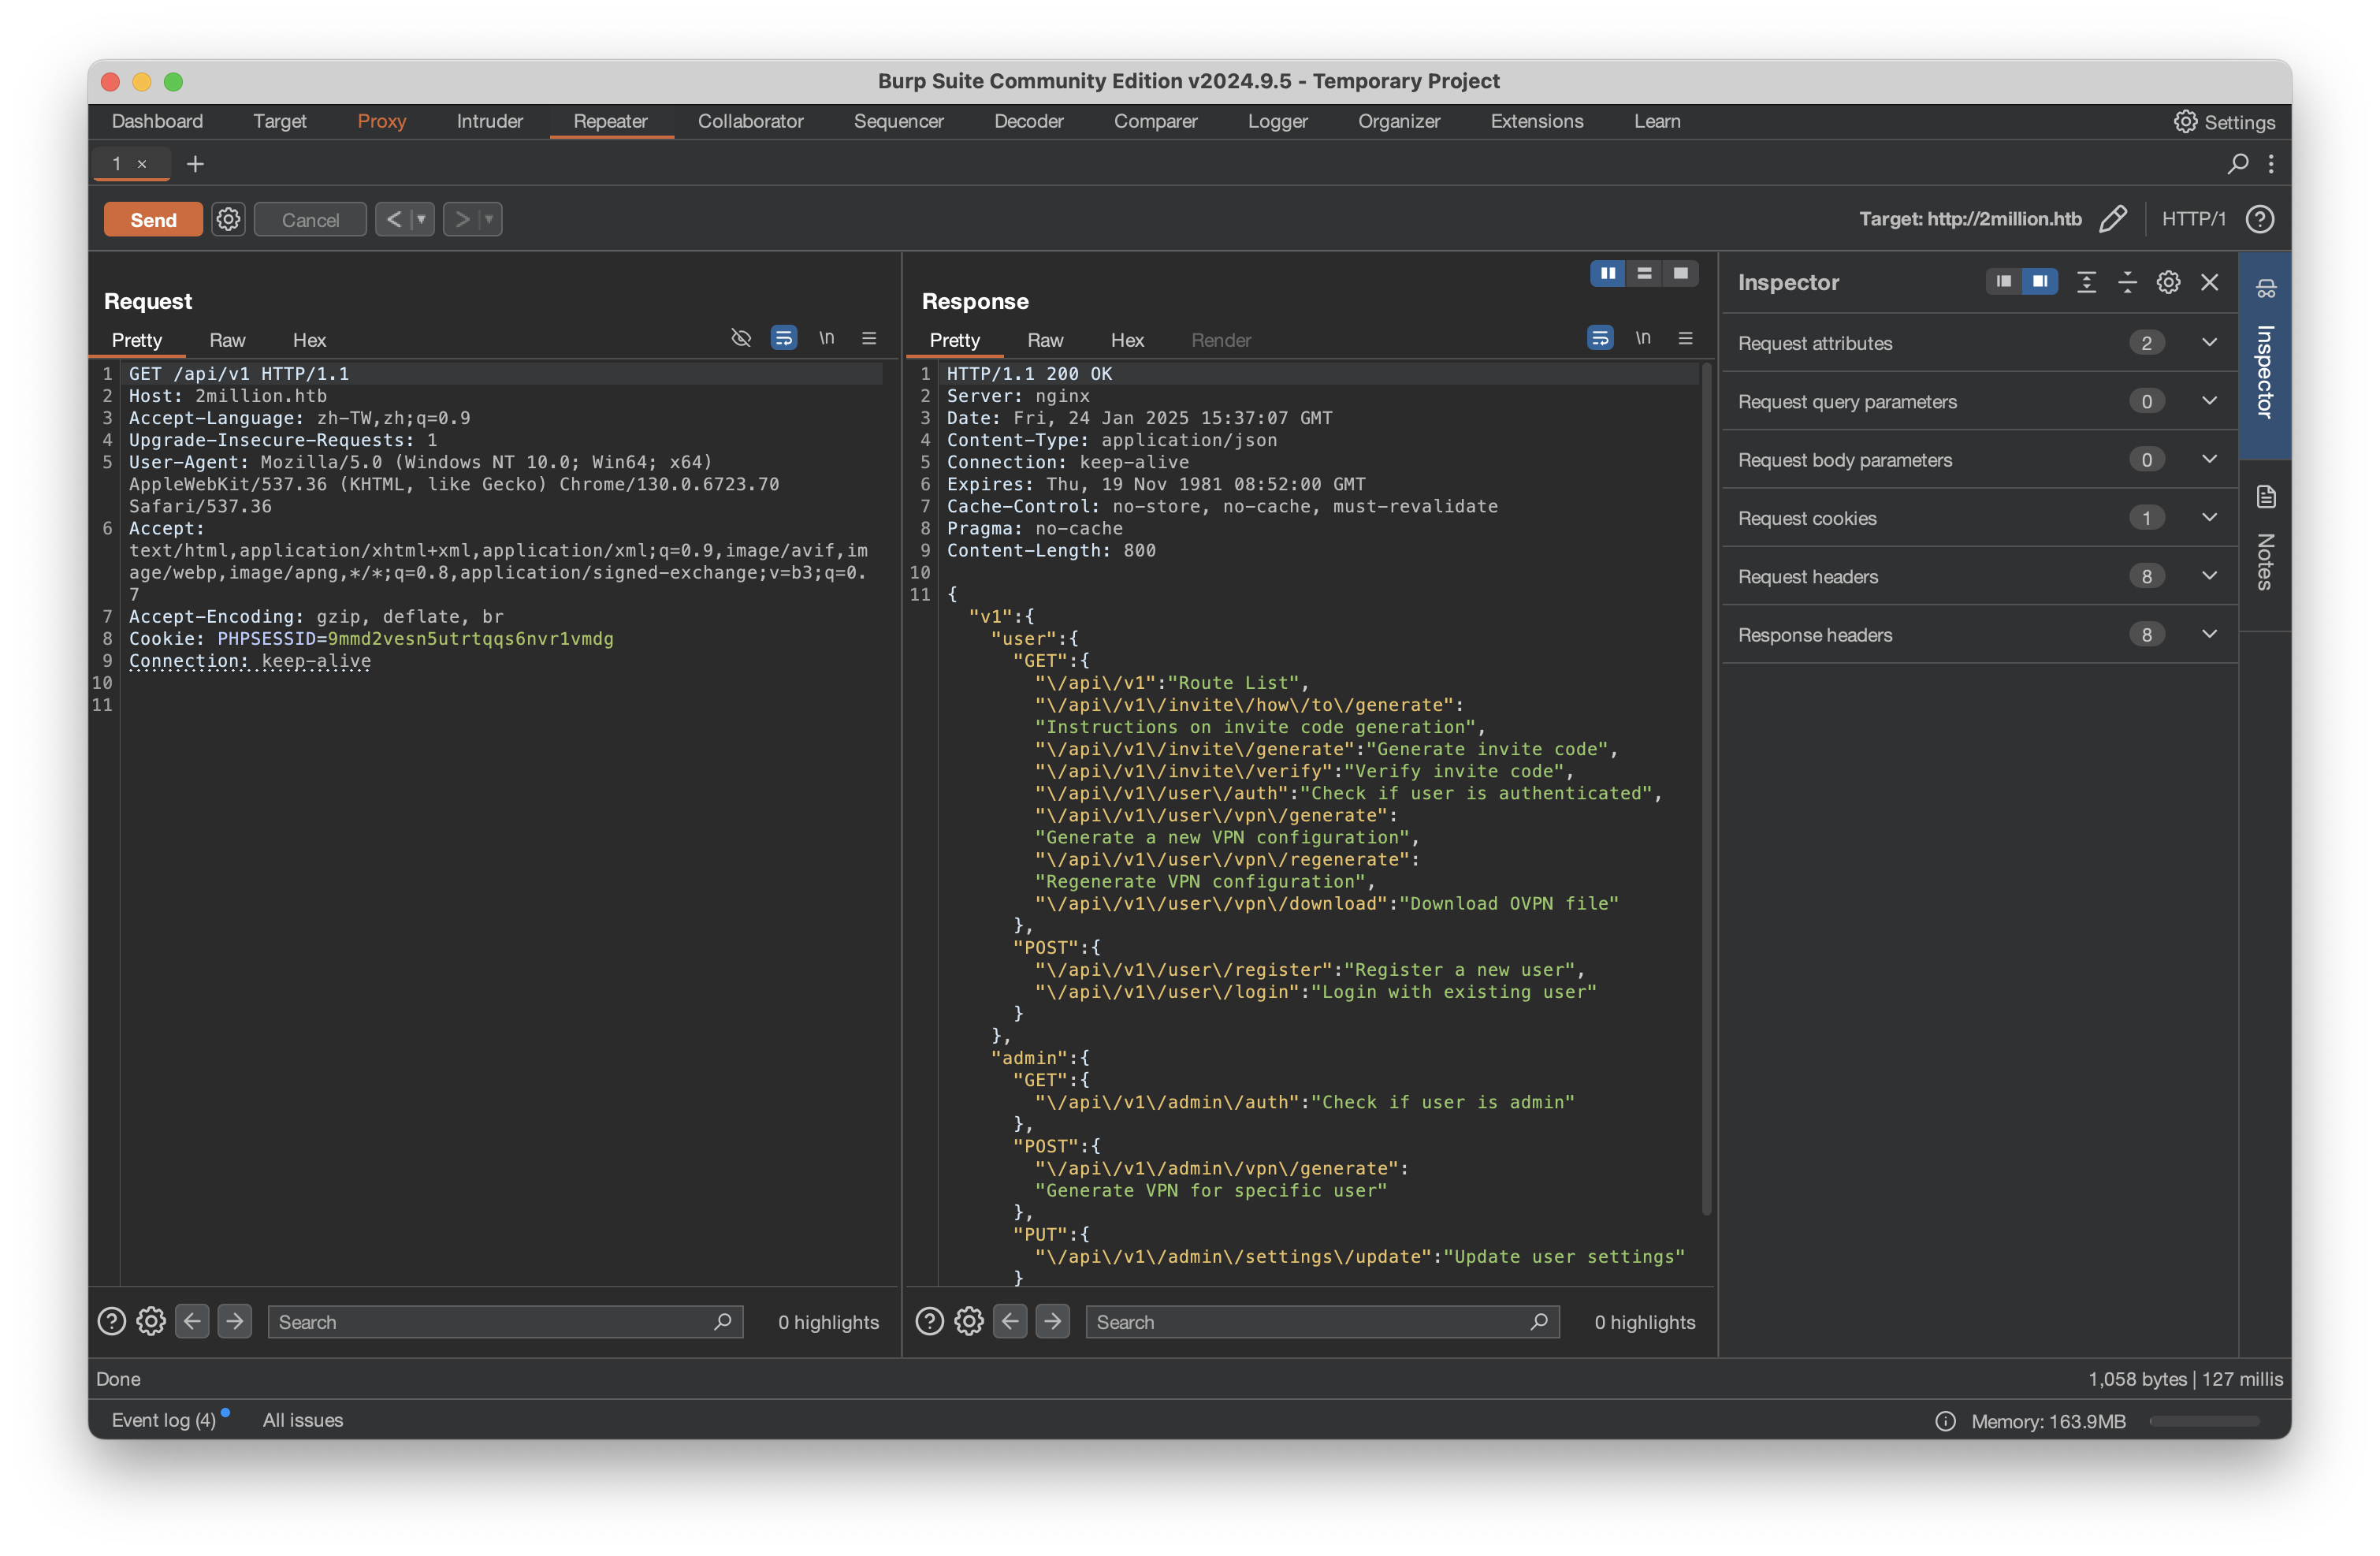
Task: Click the orange Send button
Action: [153, 219]
